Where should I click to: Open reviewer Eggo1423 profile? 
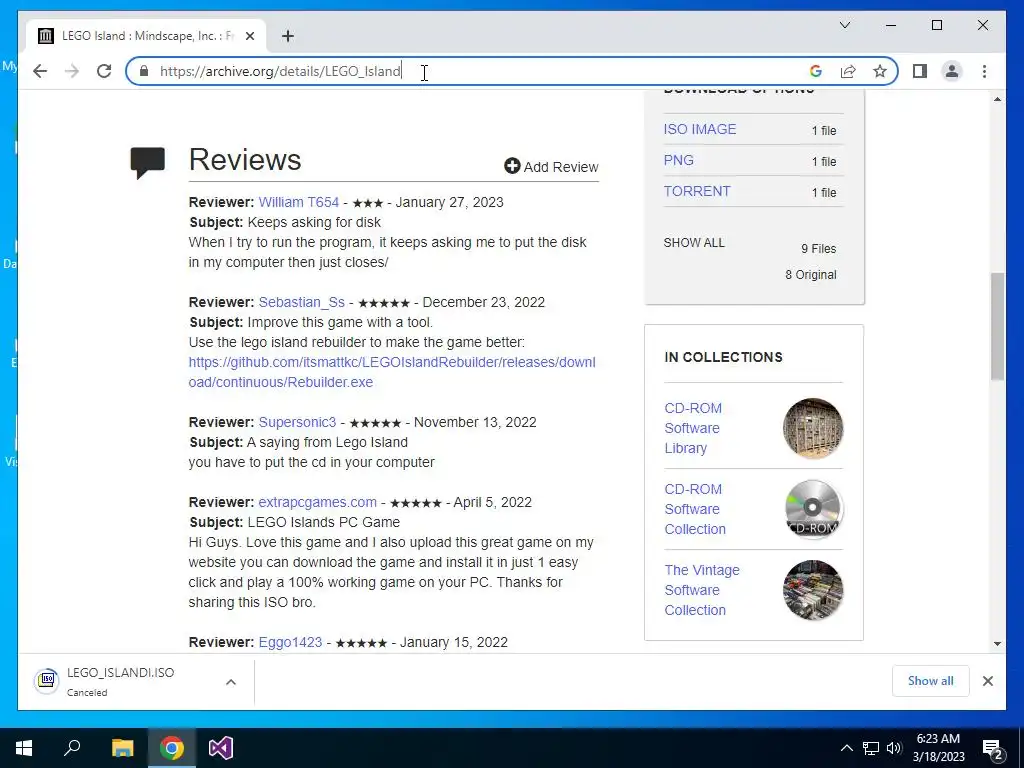290,642
